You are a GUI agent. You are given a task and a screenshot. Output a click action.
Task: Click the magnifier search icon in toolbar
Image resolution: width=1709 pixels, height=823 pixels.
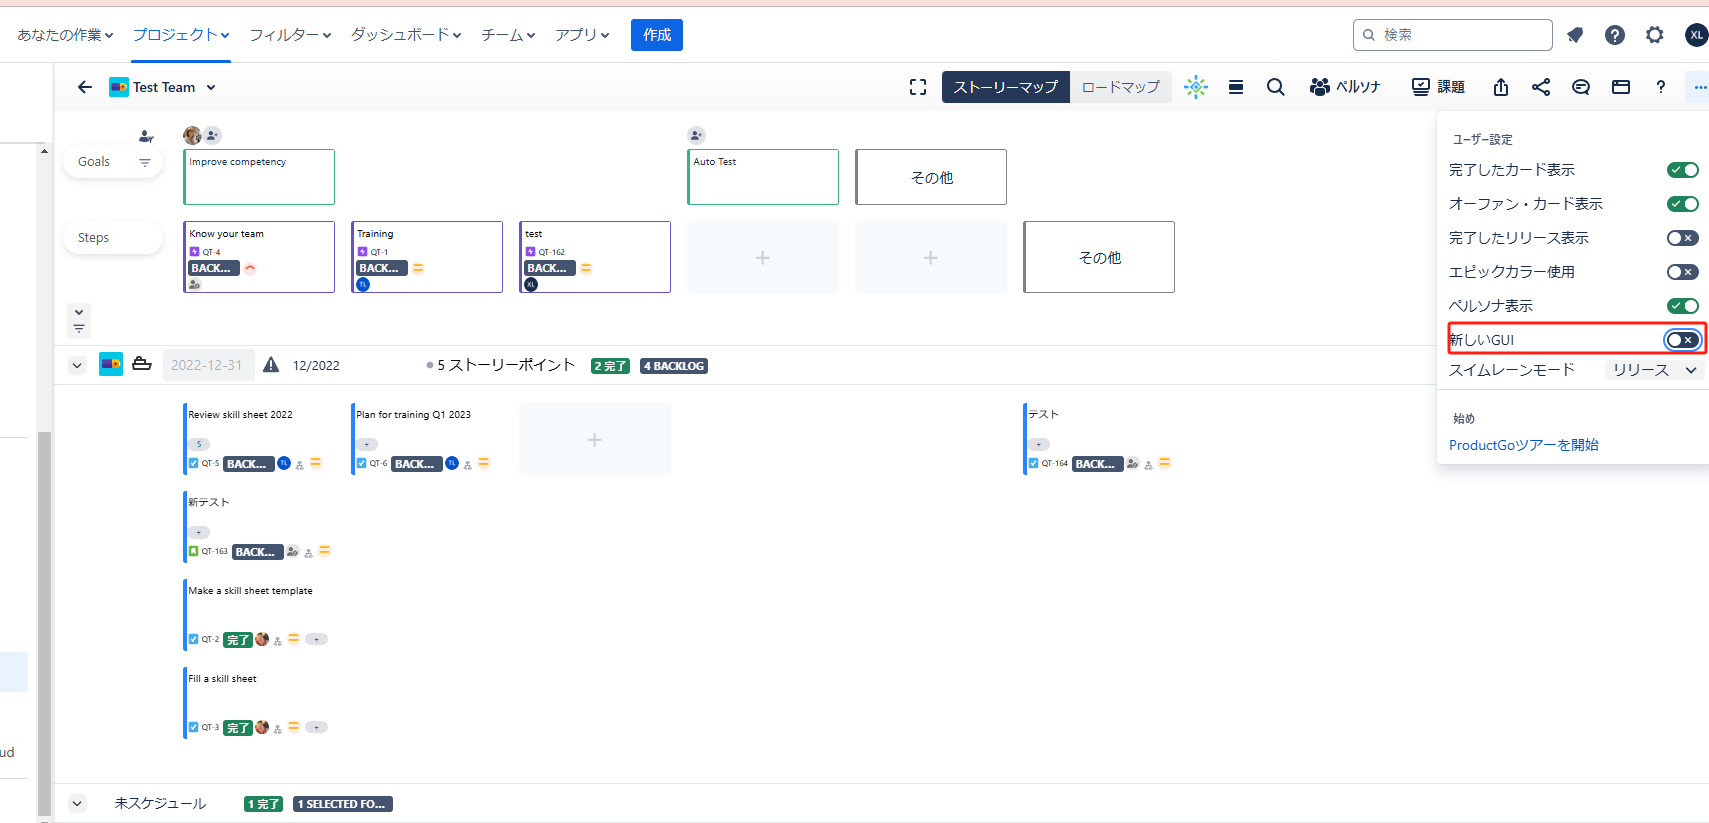1275,87
